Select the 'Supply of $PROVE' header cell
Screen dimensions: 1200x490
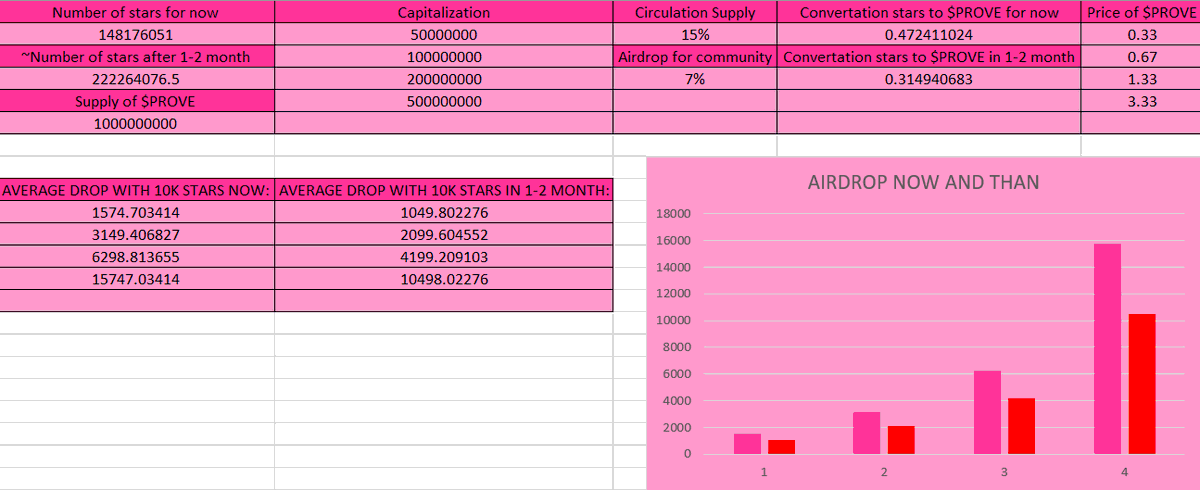pos(136,101)
